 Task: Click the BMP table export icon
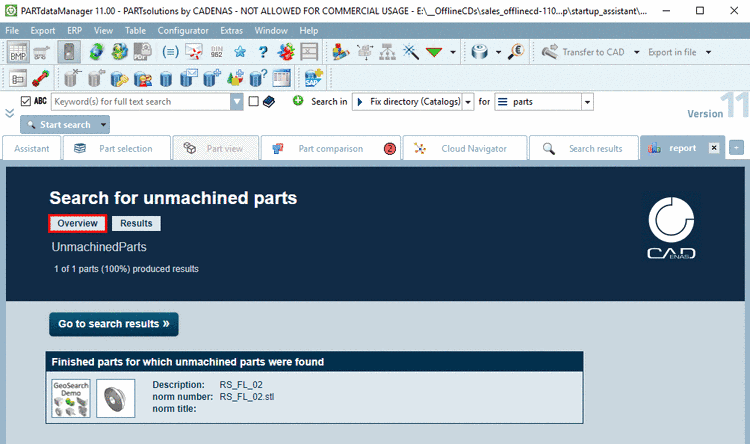[x=18, y=52]
